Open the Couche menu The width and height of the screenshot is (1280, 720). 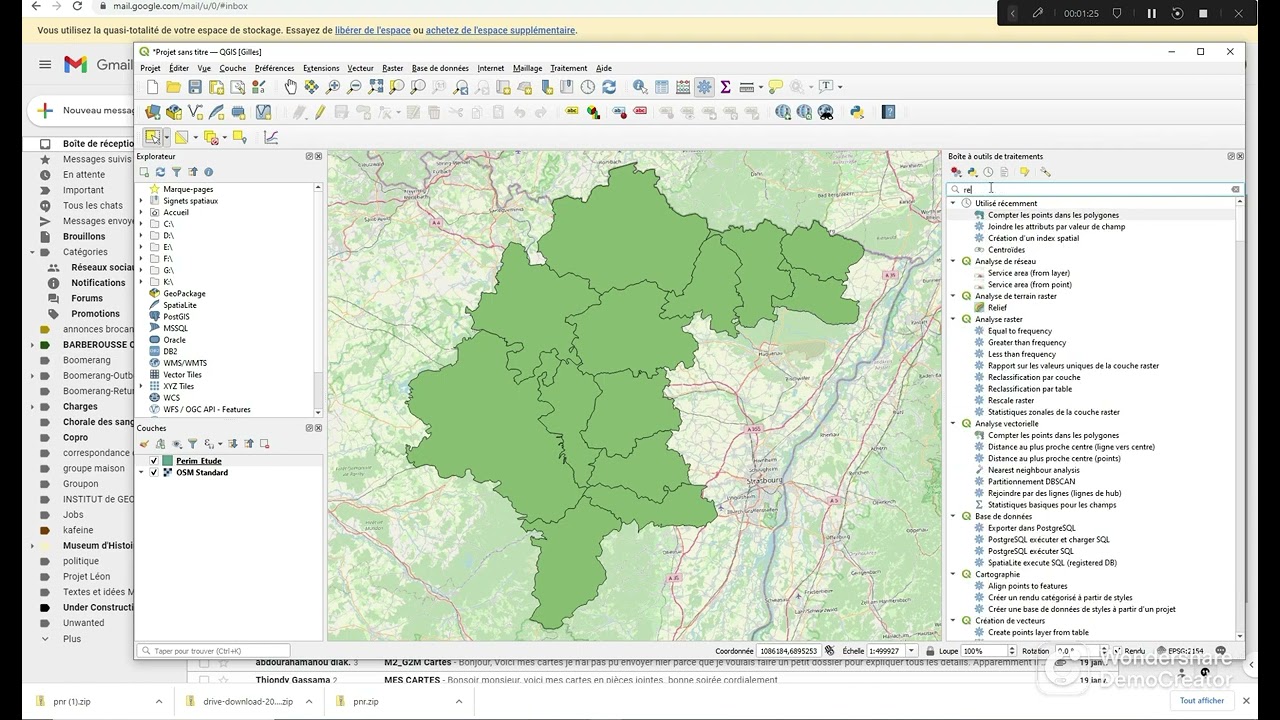click(x=232, y=68)
